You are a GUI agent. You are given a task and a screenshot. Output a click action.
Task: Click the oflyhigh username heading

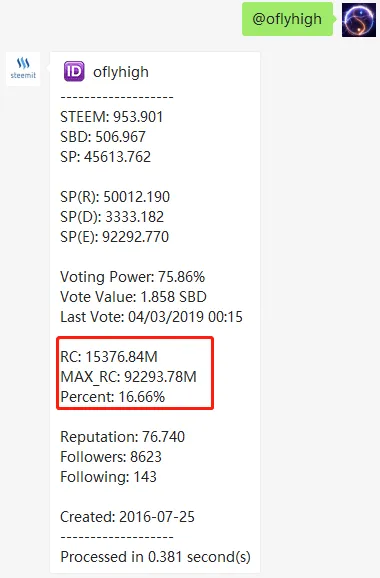(121, 72)
